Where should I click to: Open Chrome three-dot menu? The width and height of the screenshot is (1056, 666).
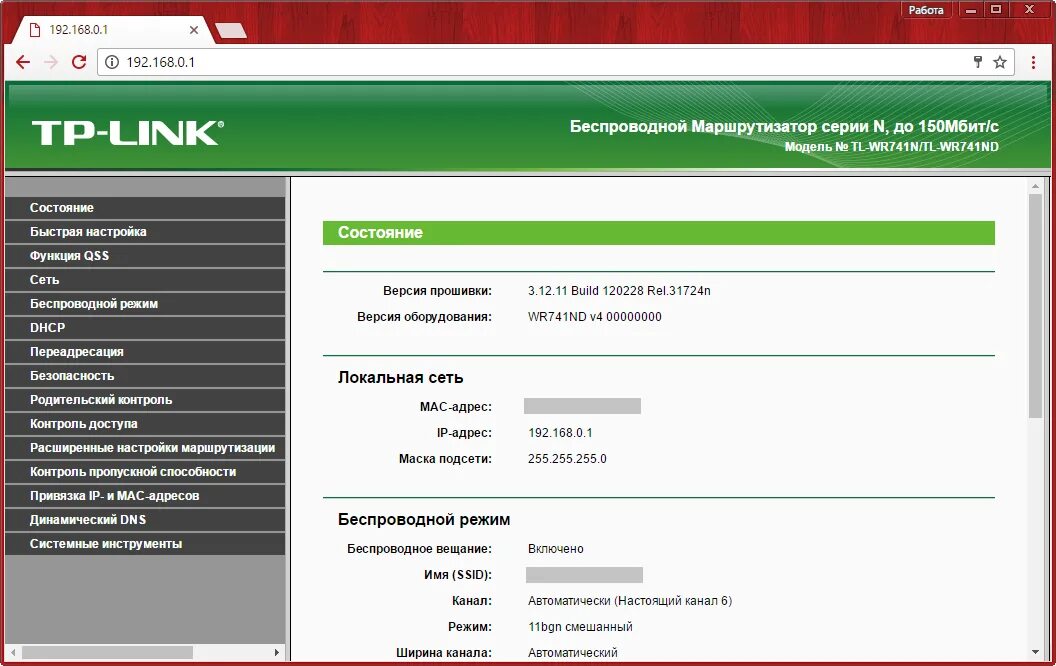(1033, 62)
